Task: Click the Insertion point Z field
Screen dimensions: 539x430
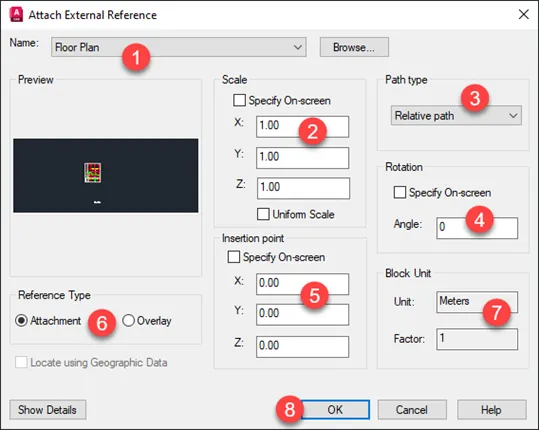Action: pos(302,347)
